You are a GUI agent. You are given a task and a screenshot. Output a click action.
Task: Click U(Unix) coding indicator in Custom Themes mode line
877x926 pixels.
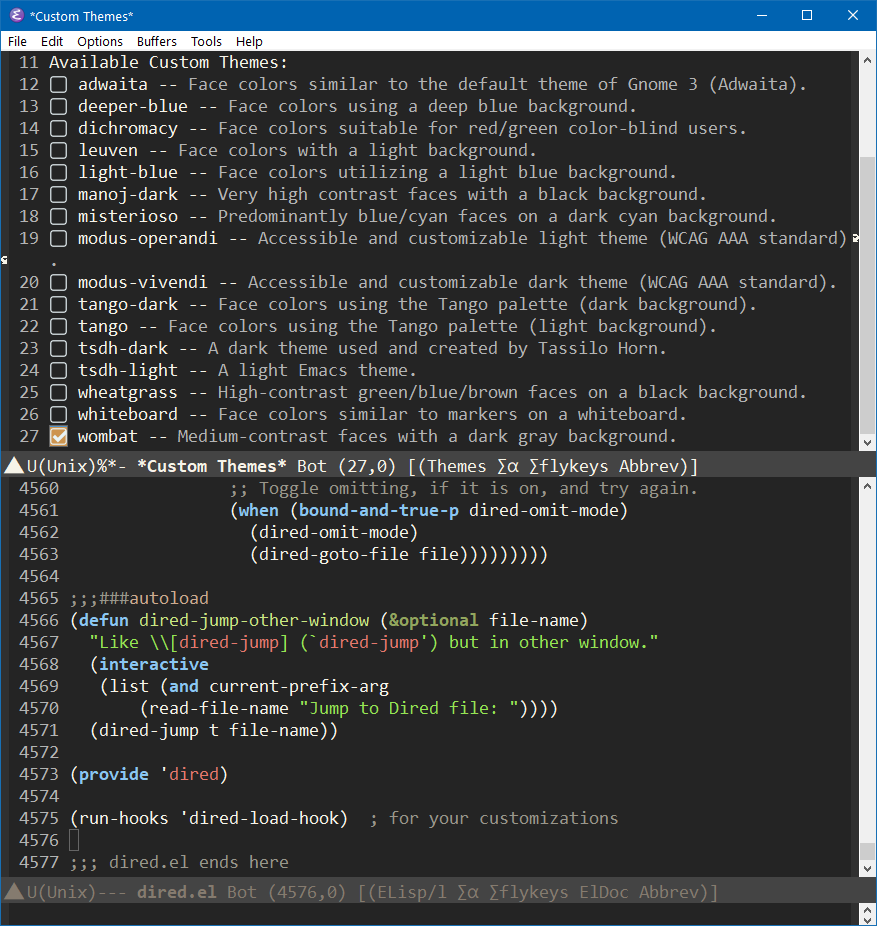pyautogui.click(x=61, y=467)
